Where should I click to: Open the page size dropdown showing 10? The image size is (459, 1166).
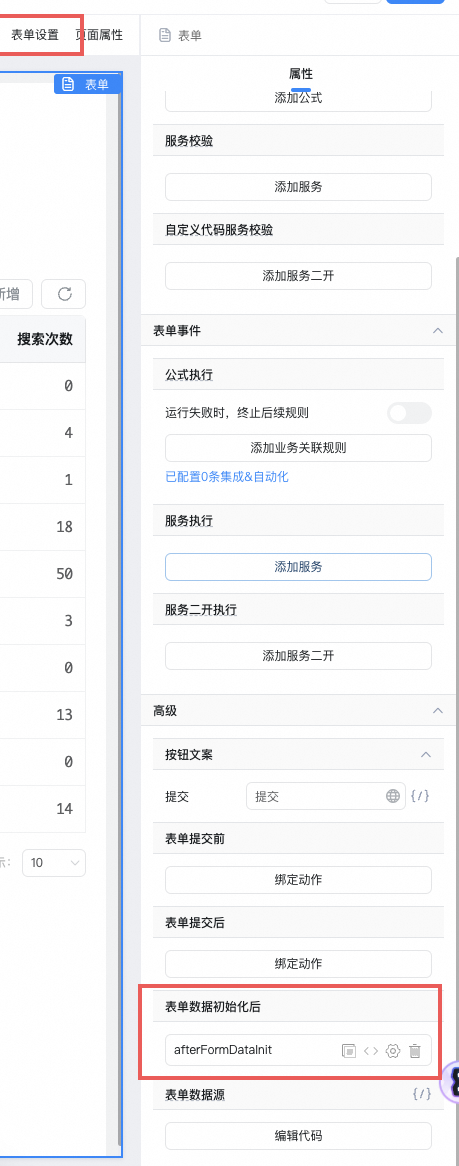point(54,863)
